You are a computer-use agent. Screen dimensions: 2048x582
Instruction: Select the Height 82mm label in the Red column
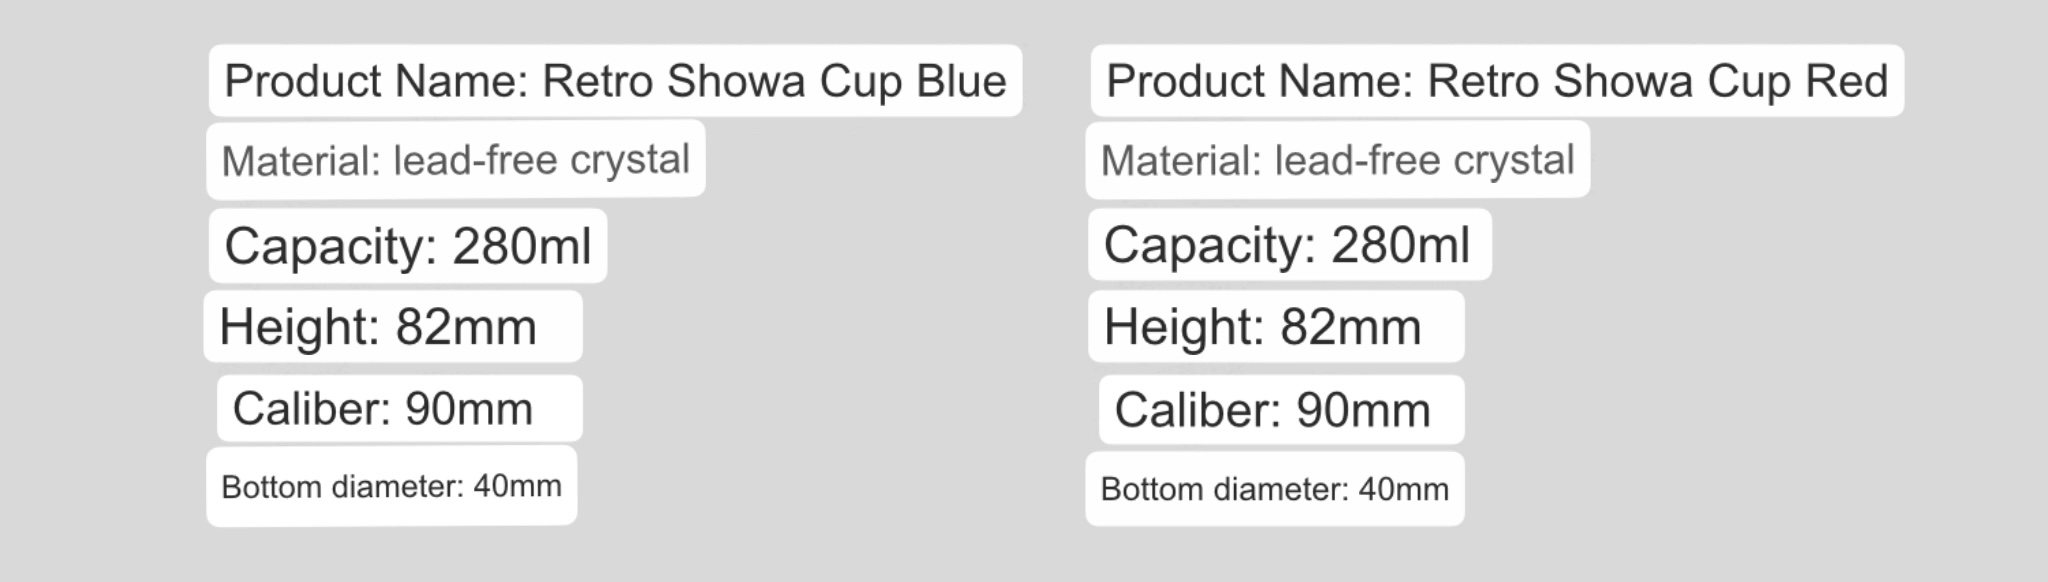1276,326
